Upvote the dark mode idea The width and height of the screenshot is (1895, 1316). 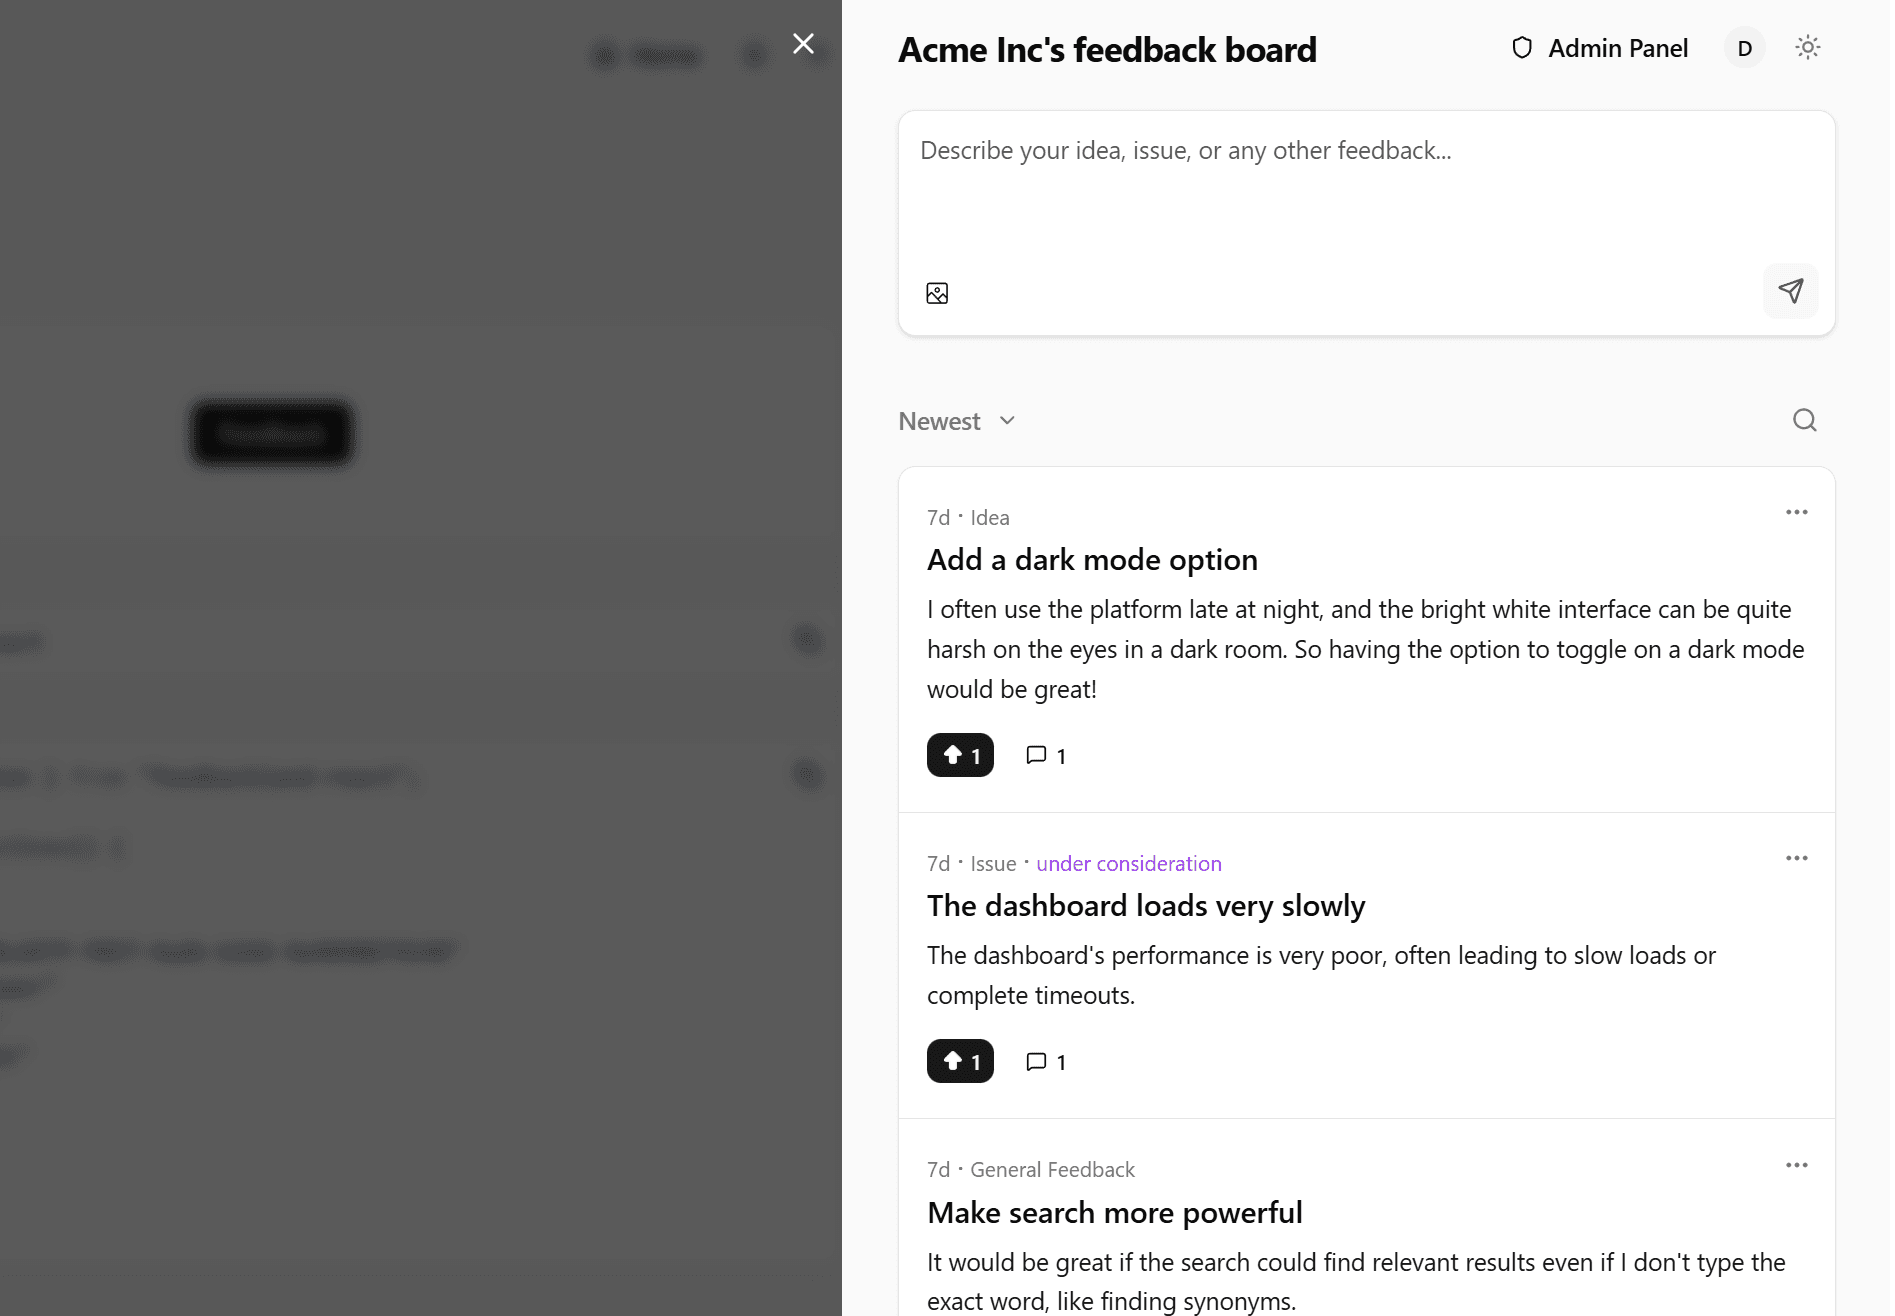coord(959,755)
